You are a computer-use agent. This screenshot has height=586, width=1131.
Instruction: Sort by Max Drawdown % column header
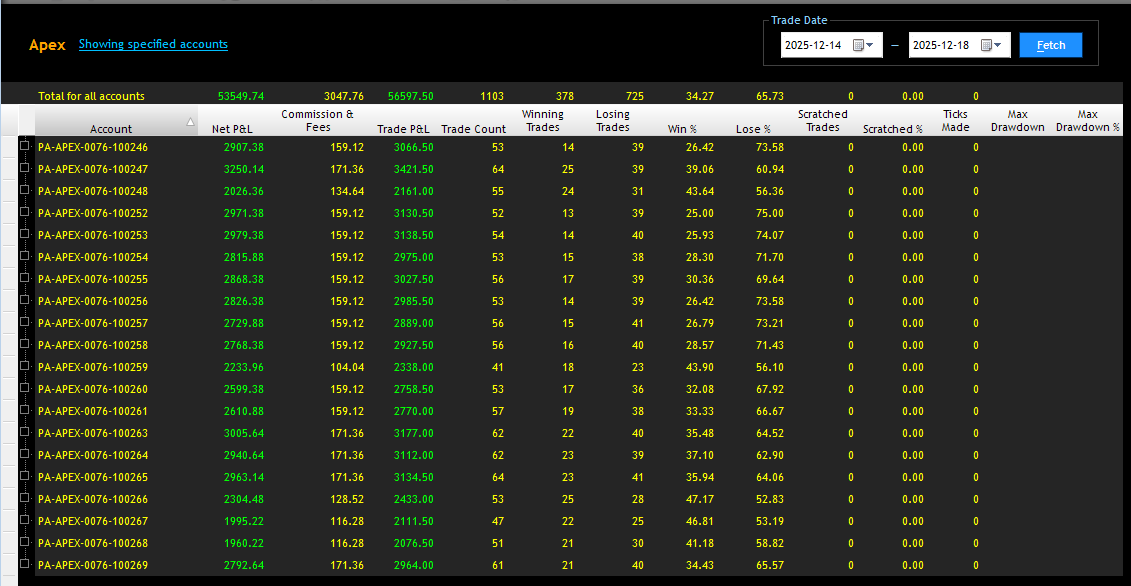[x=1087, y=121]
